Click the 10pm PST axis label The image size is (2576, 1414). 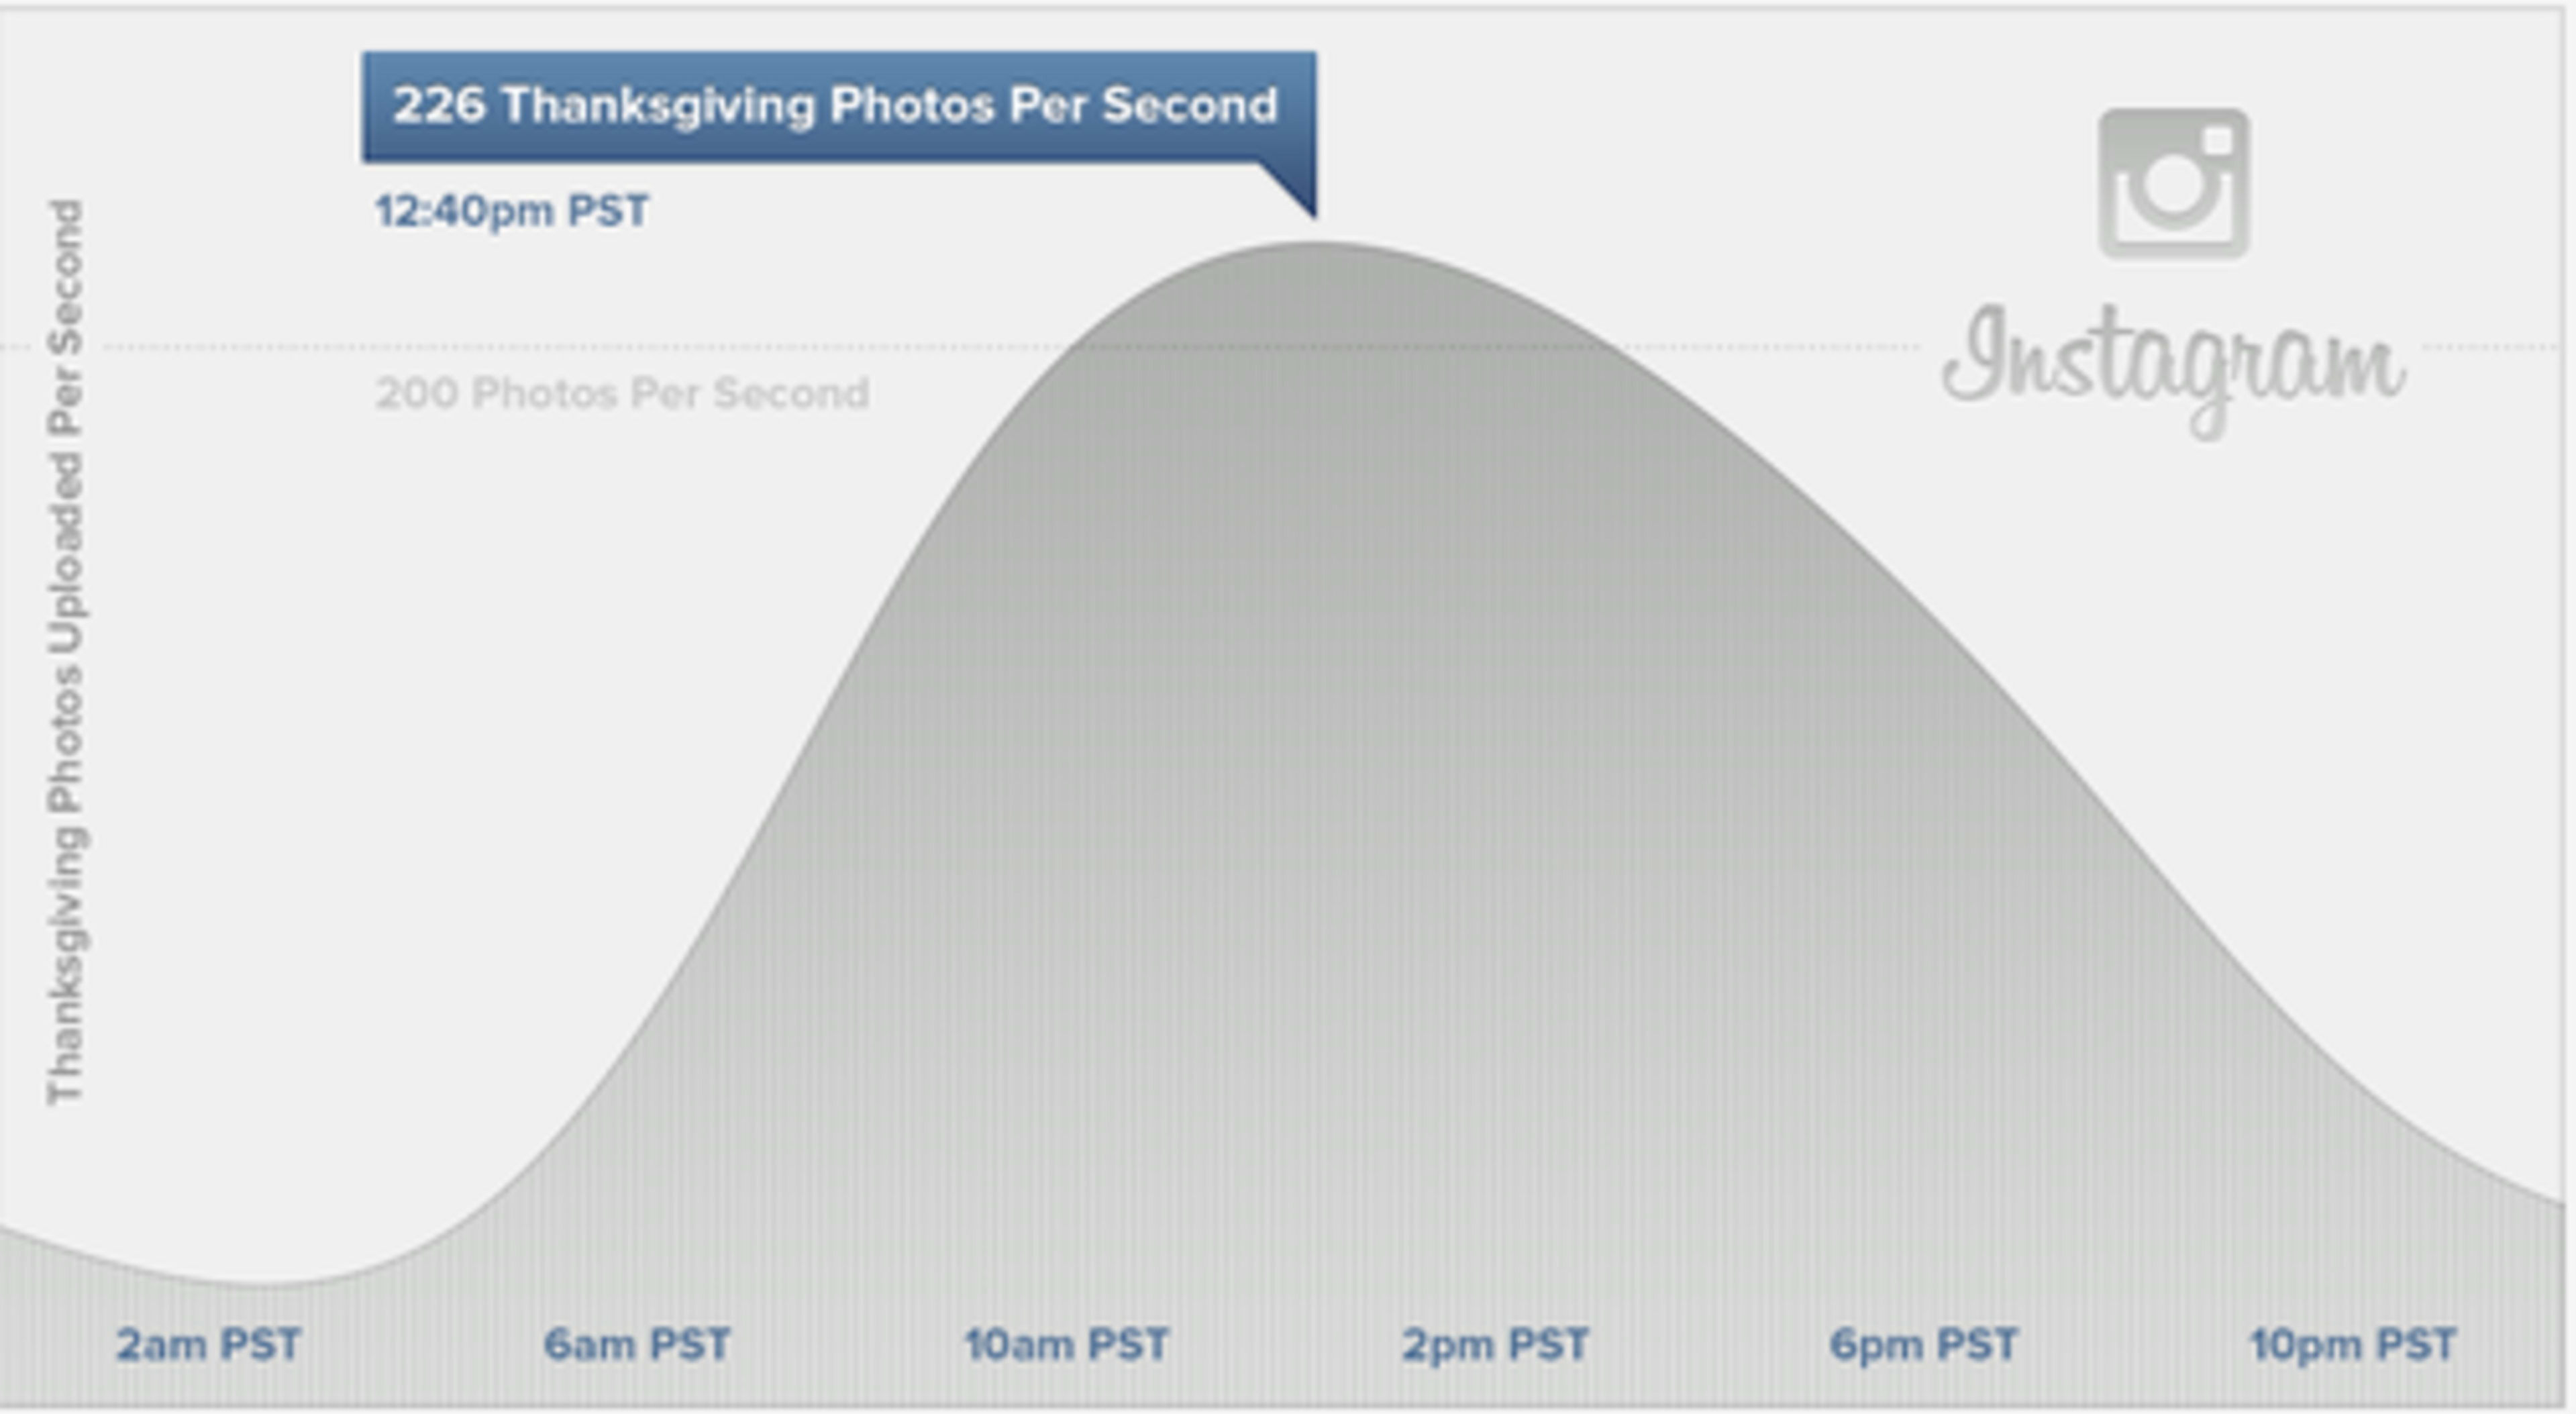[x=2353, y=1345]
